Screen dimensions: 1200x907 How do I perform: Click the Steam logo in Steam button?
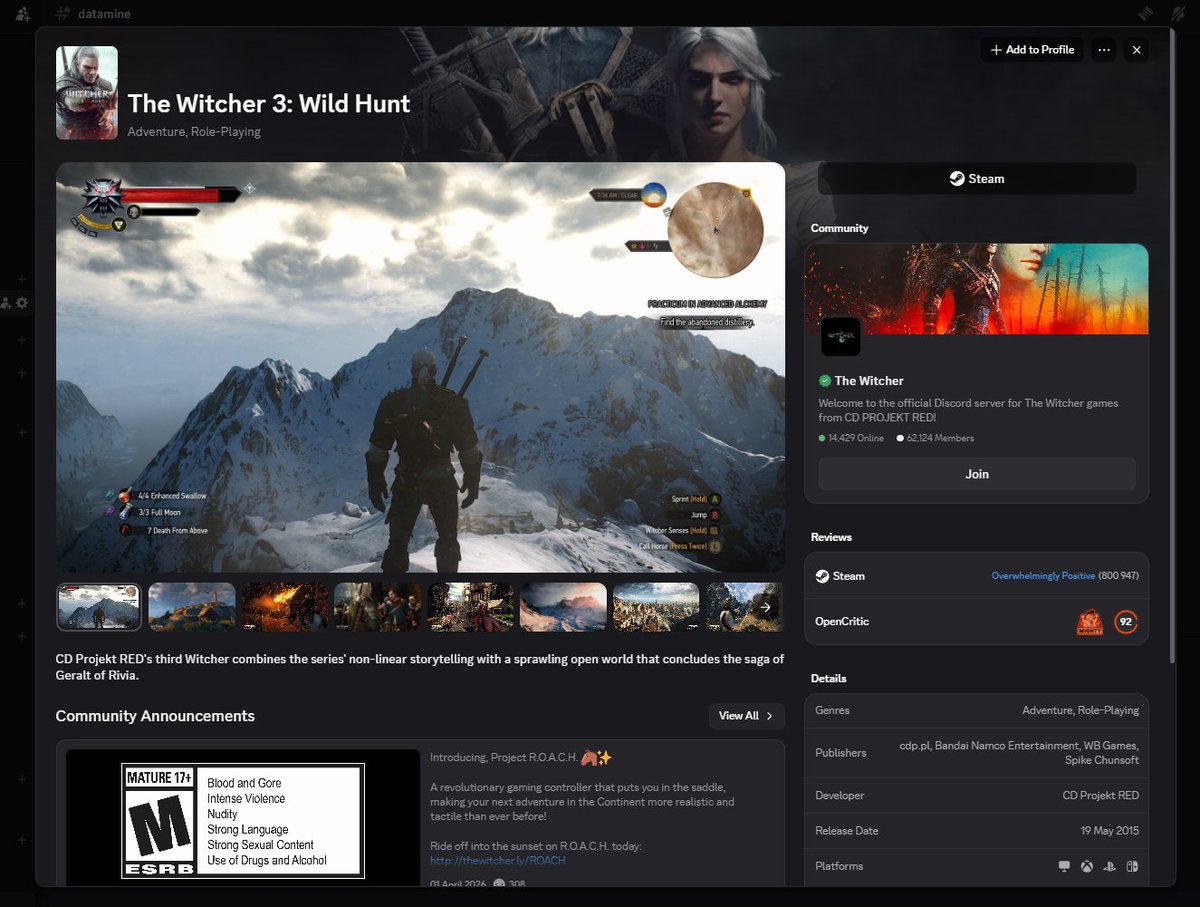[x=957, y=179]
